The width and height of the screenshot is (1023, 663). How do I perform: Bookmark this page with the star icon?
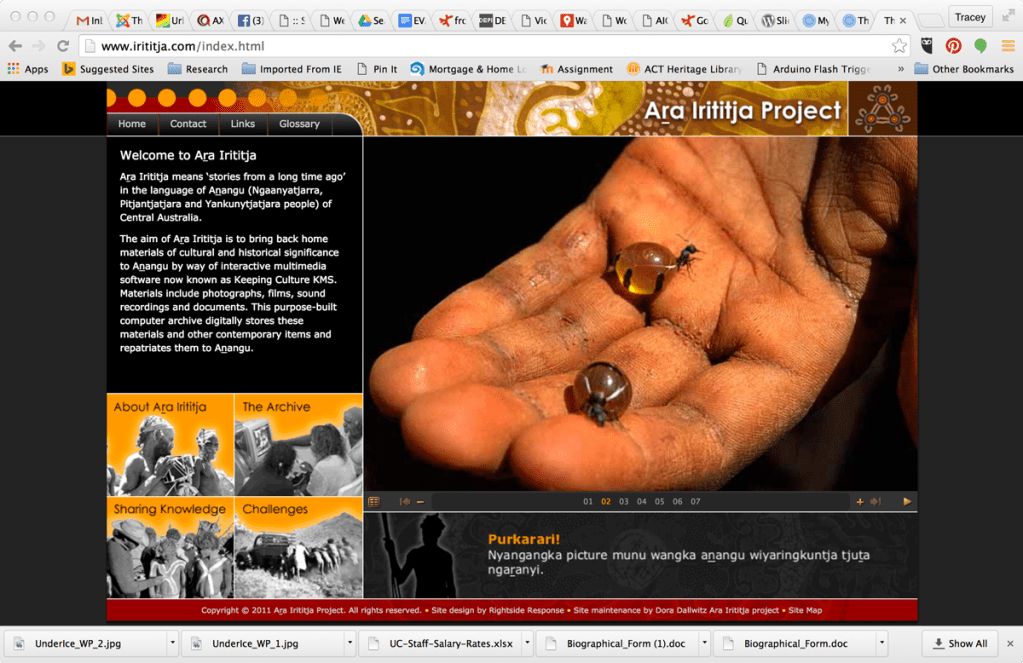point(899,46)
